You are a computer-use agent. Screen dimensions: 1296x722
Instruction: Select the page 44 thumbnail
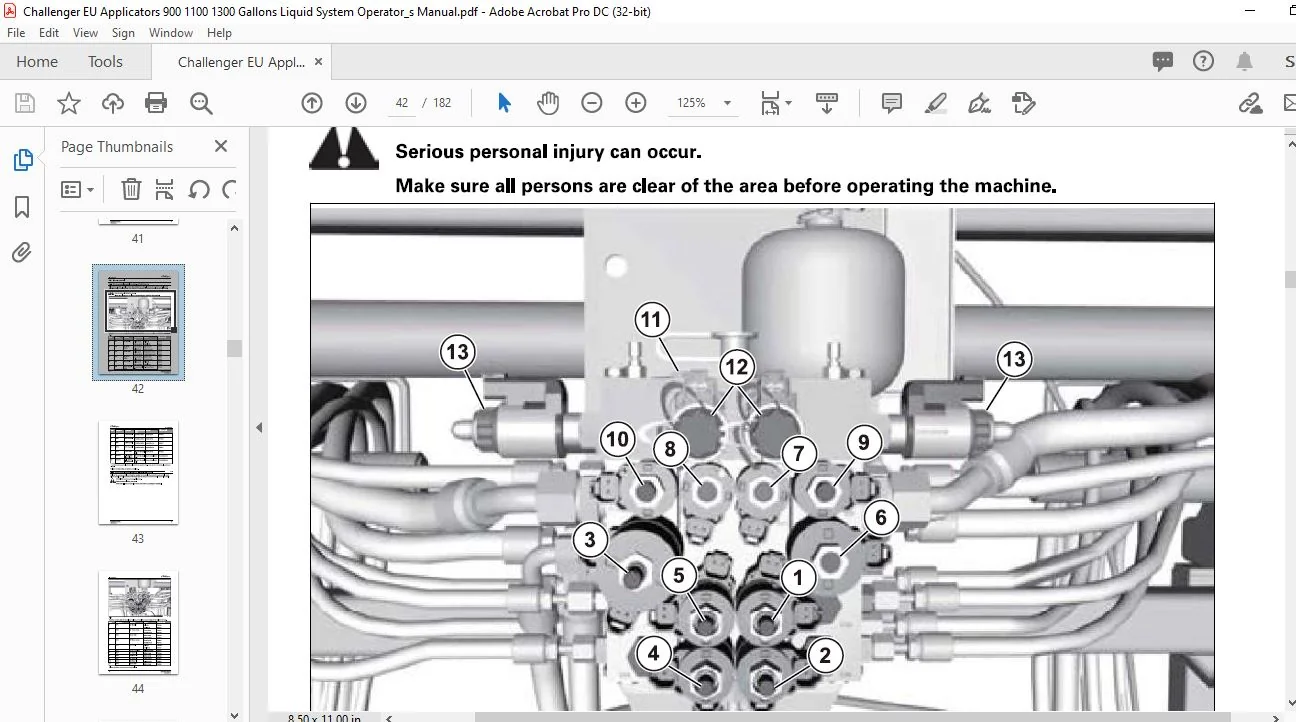pyautogui.click(x=138, y=622)
